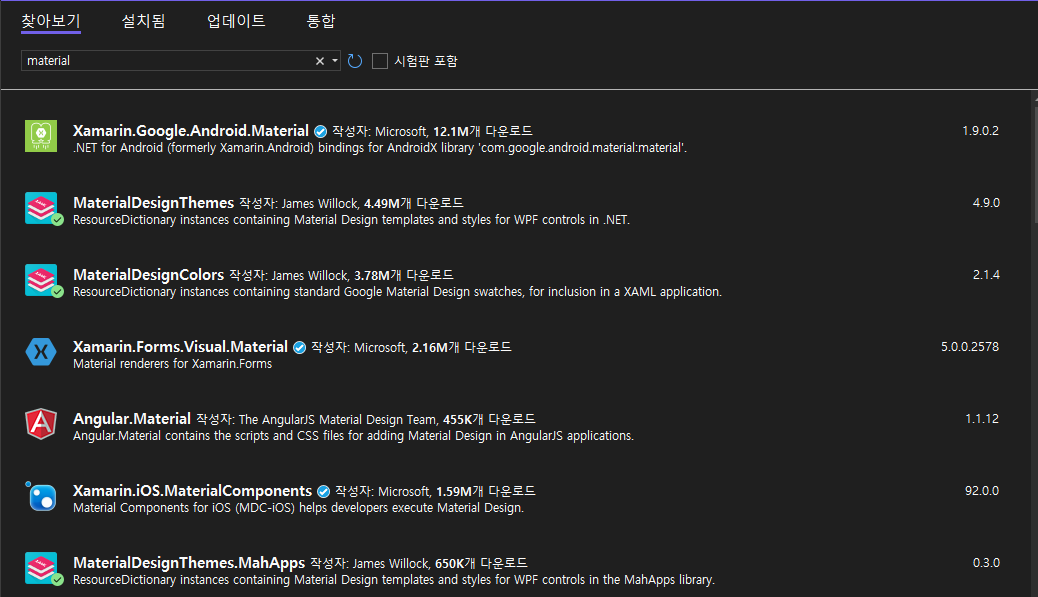Click the 455K개 다운로드 download count
The width and height of the screenshot is (1038, 597).
[489, 420]
